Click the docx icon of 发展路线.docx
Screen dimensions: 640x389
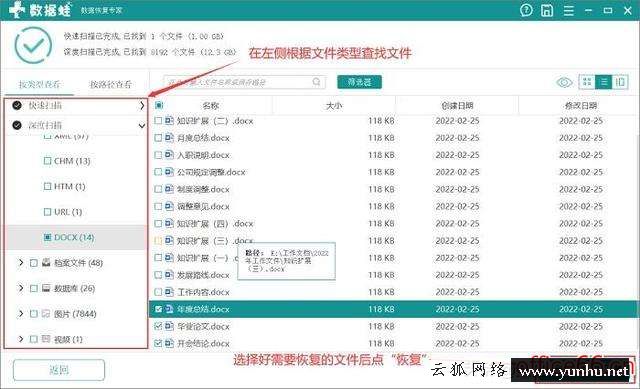coord(169,275)
